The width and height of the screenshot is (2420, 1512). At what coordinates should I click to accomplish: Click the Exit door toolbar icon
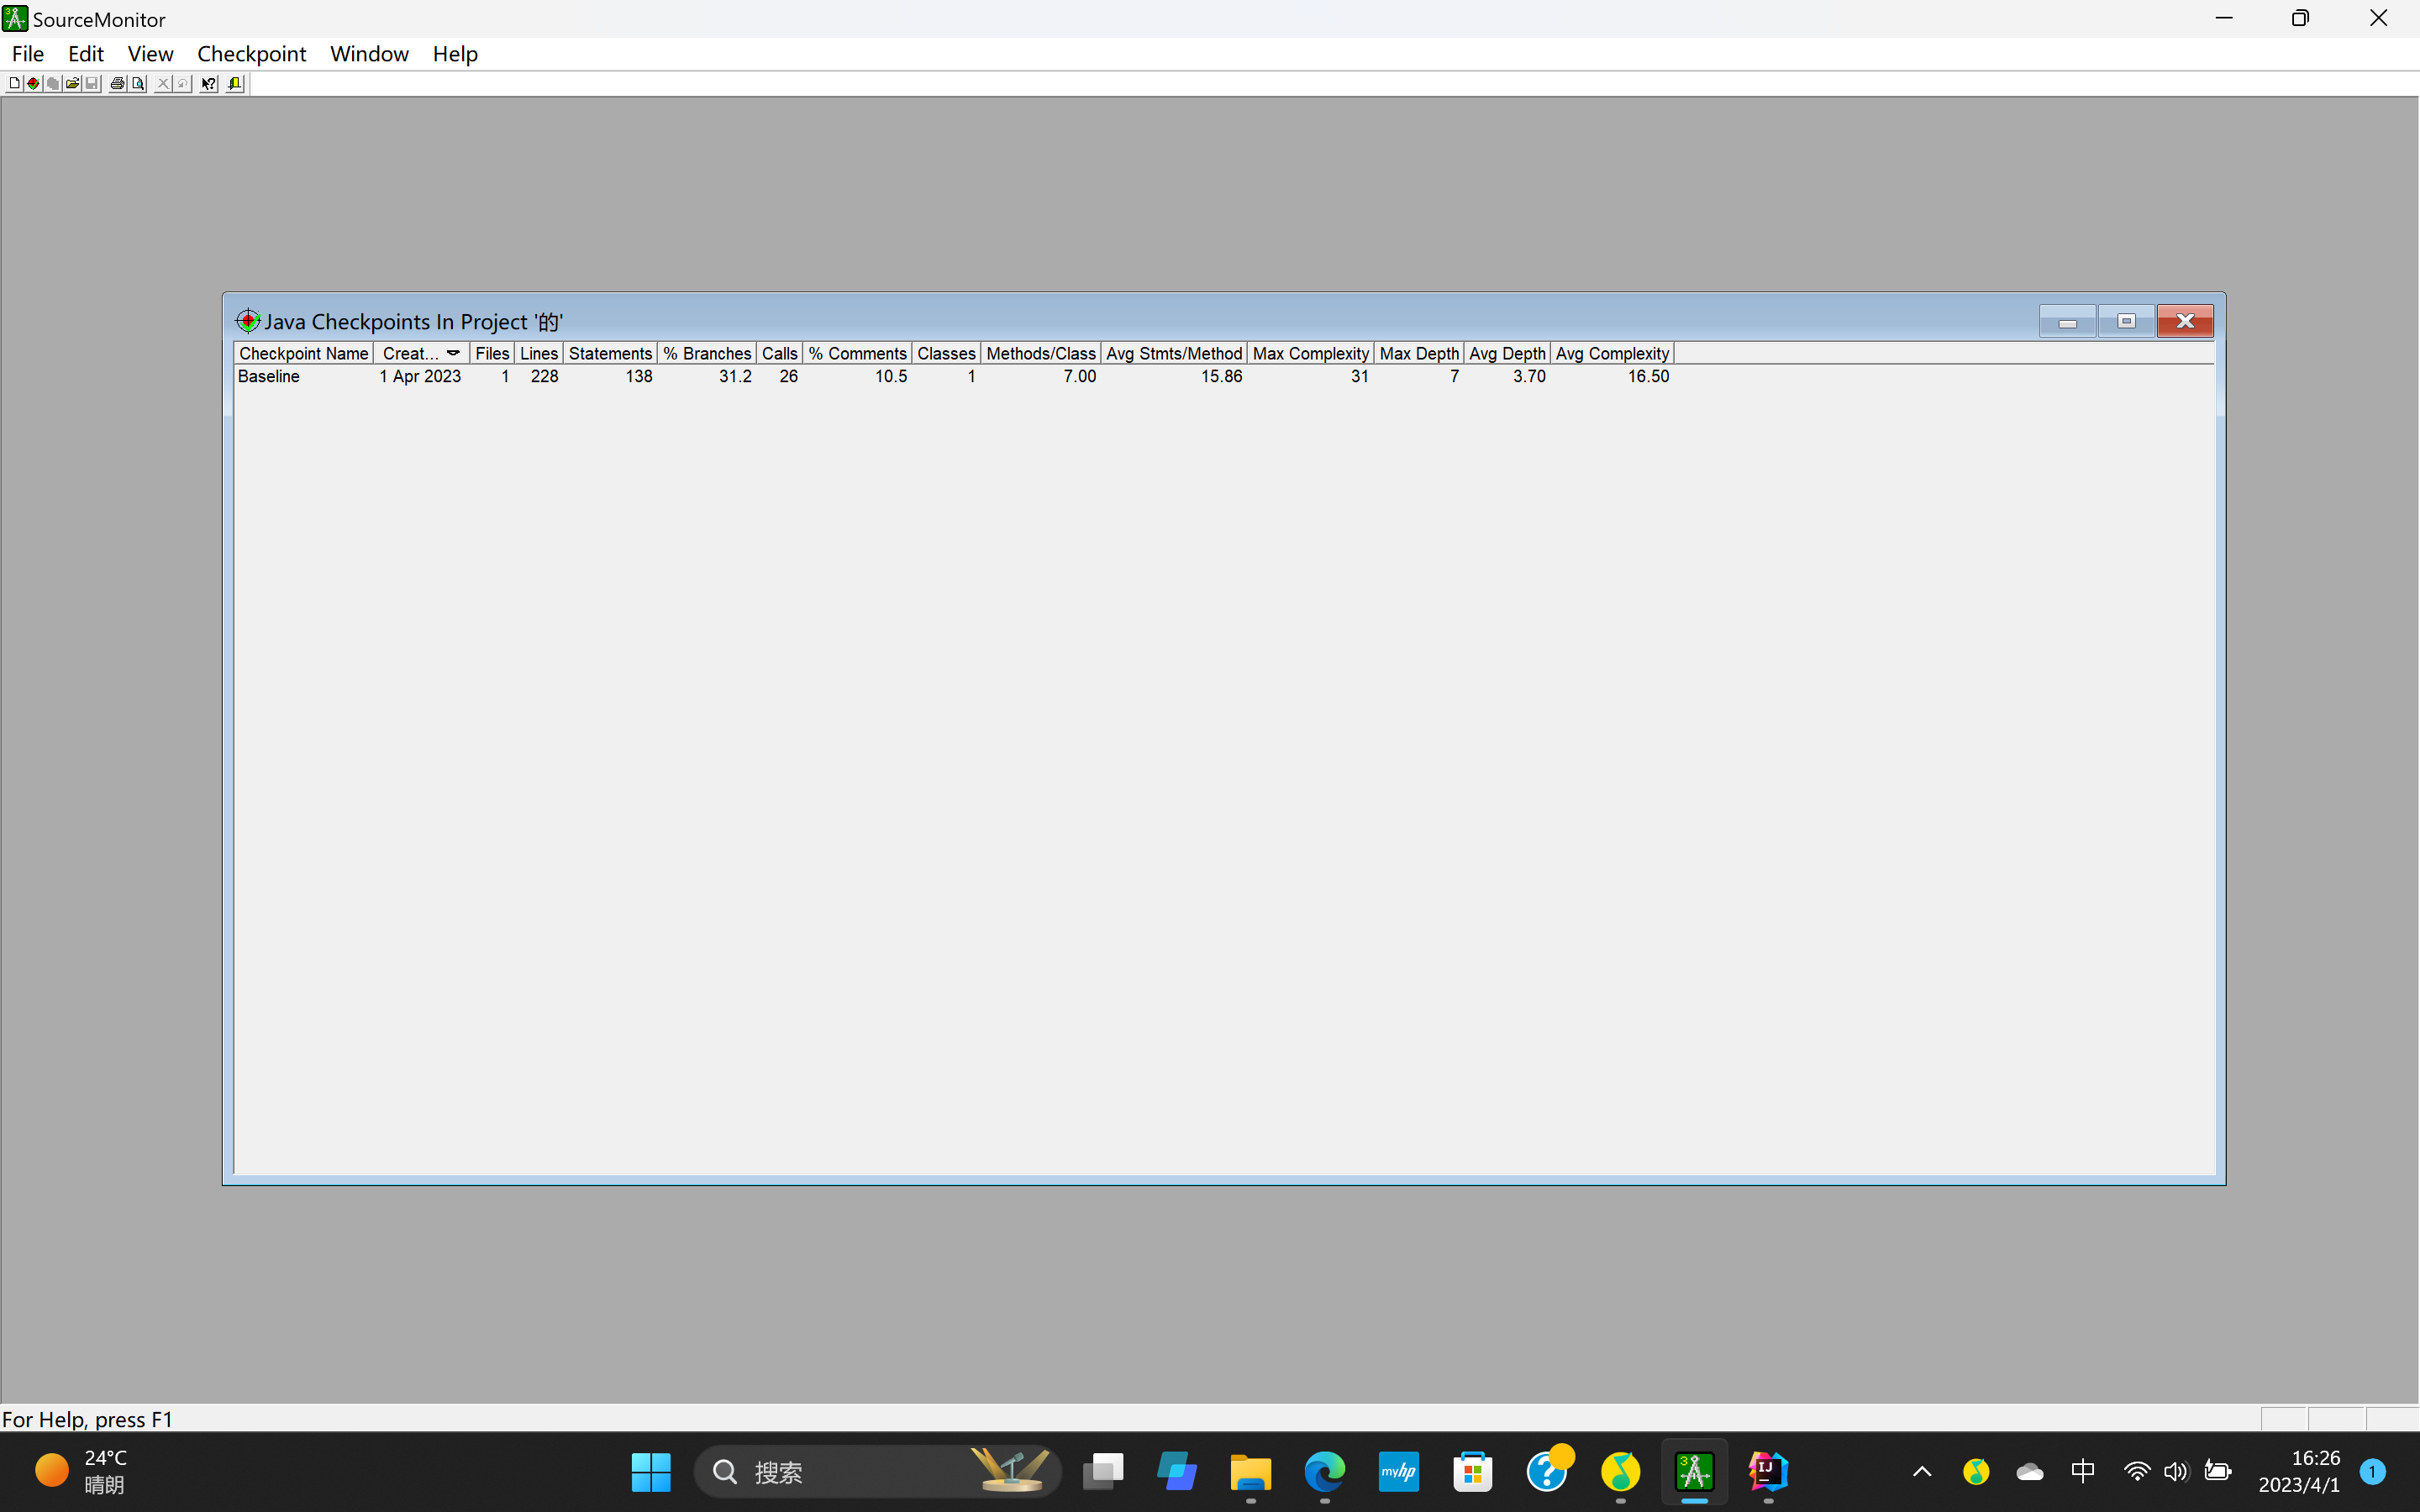235,84
